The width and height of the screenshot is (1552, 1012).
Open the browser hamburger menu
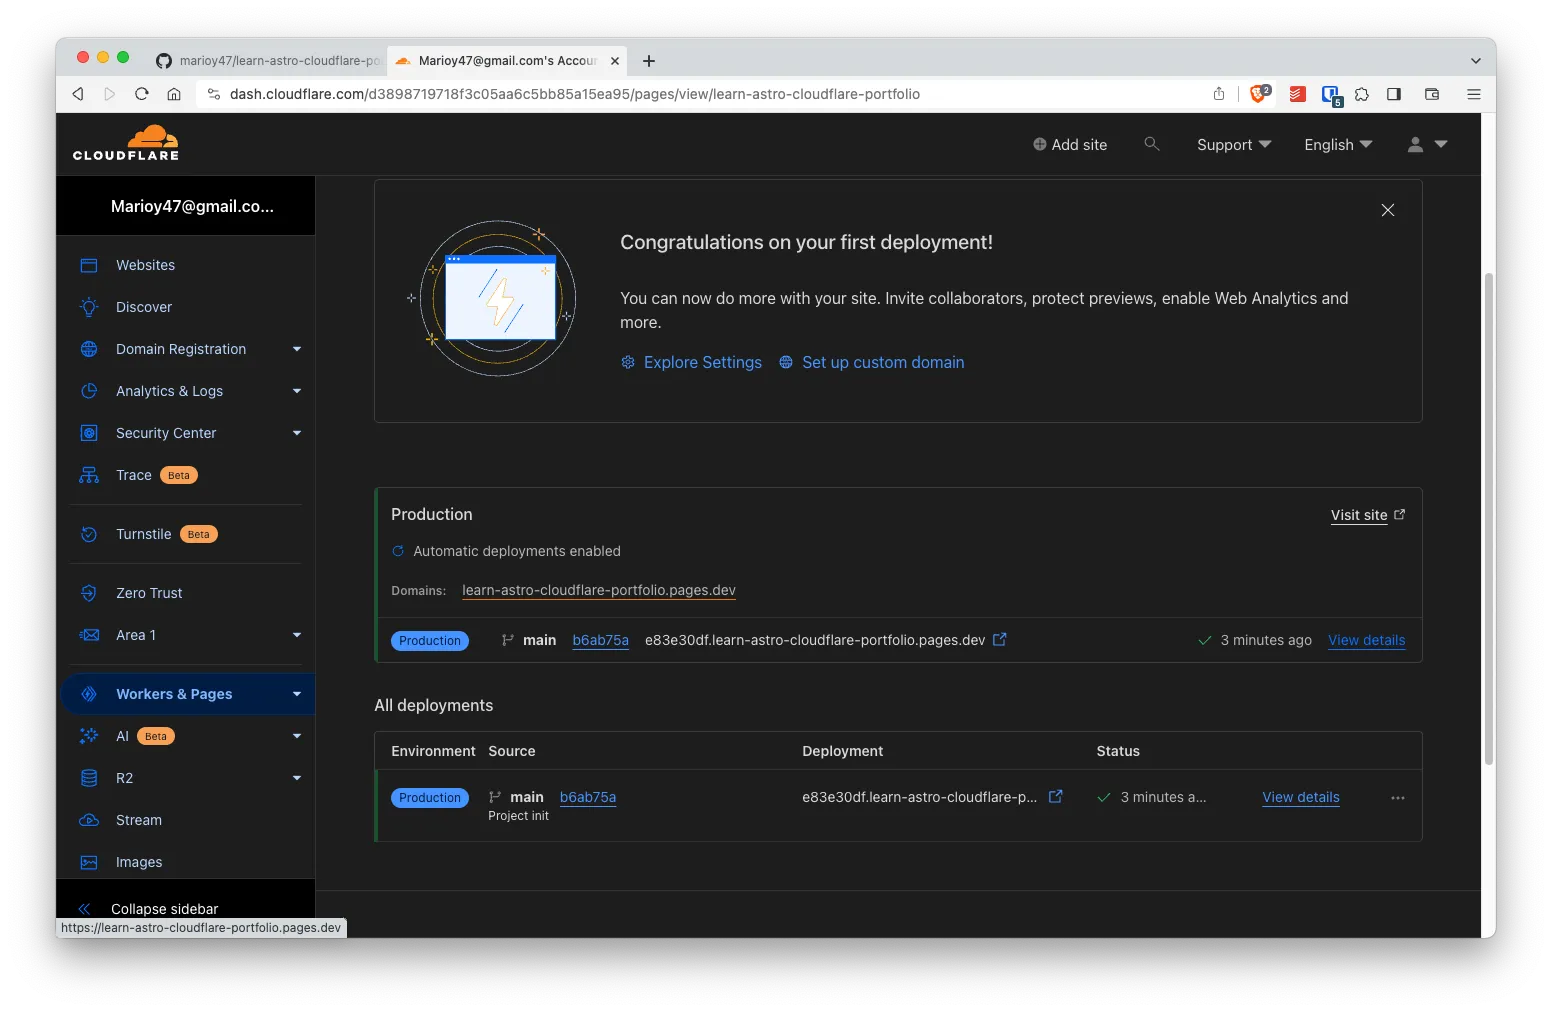coord(1474,94)
